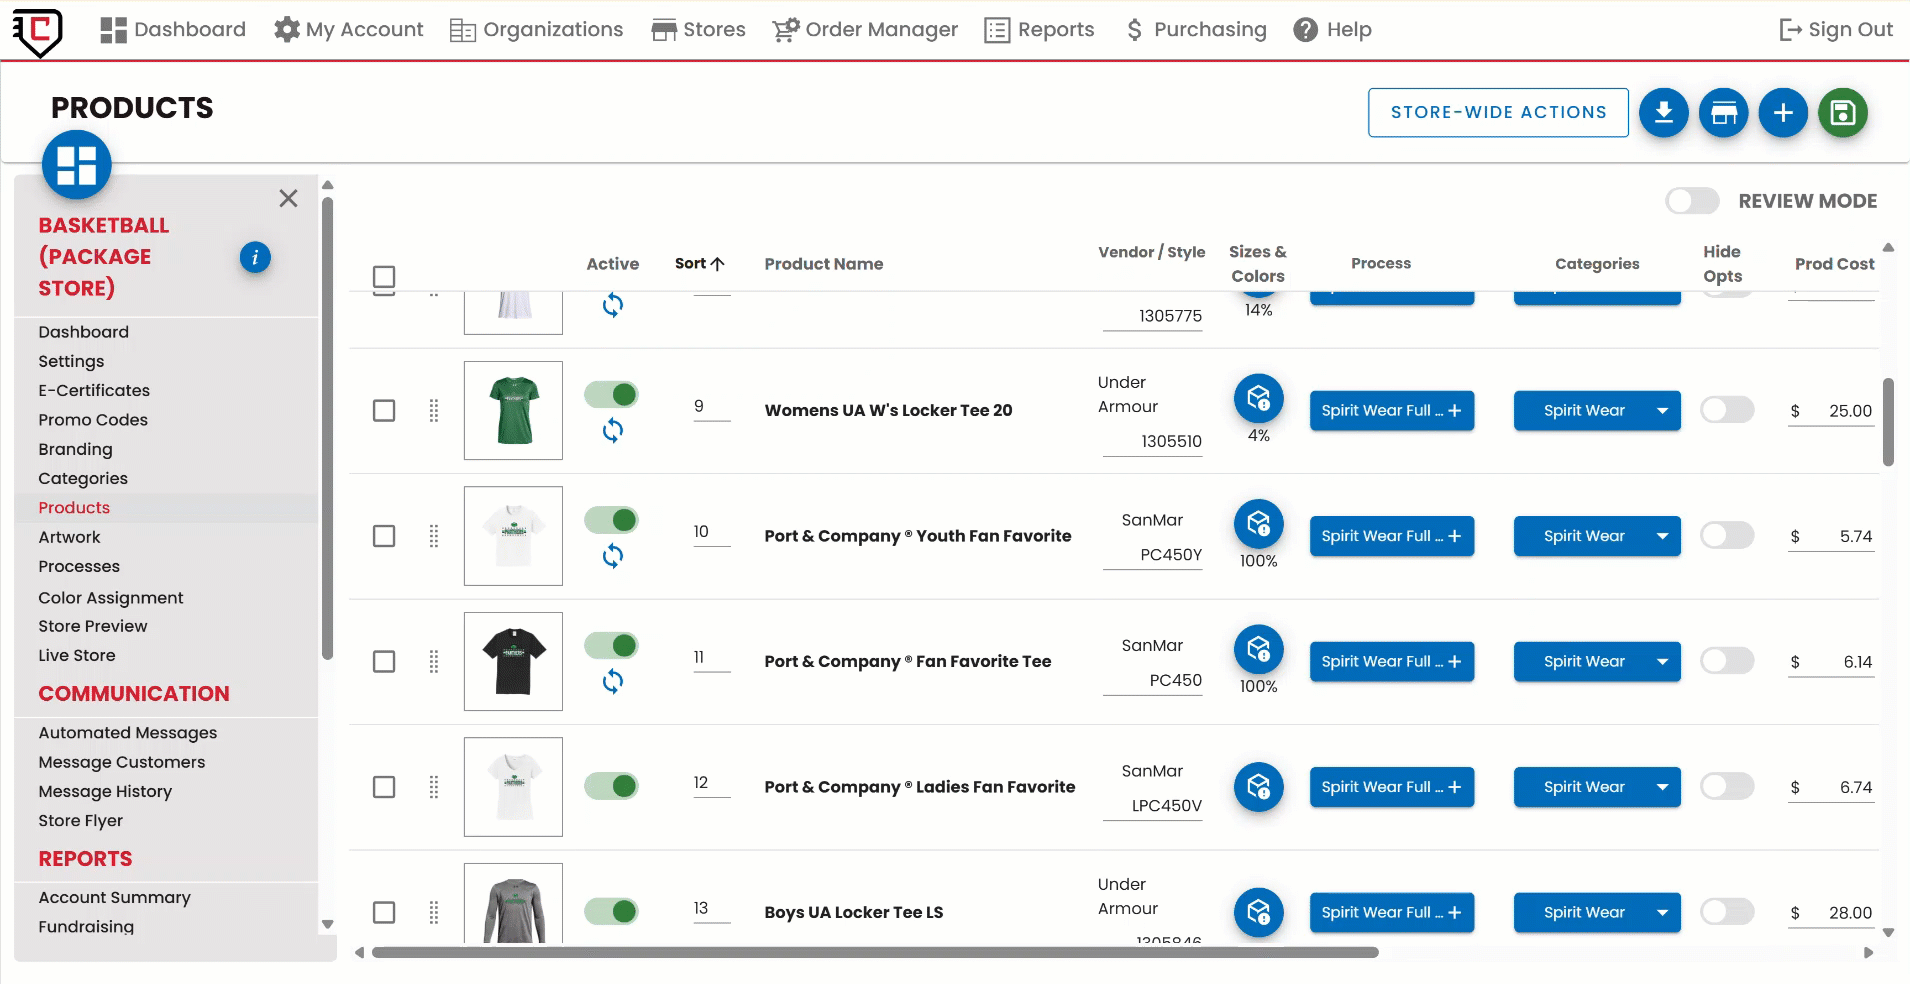
Task: Check the box for Ladies Fan Favorite row
Action: (x=384, y=787)
